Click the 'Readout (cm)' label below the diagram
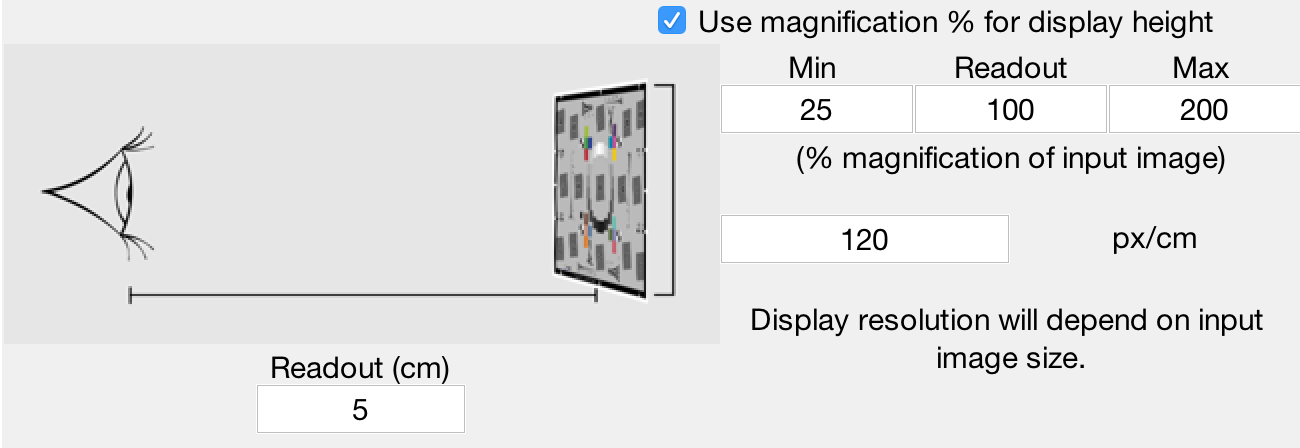Viewport: 1300px width, 448px height. [360, 368]
